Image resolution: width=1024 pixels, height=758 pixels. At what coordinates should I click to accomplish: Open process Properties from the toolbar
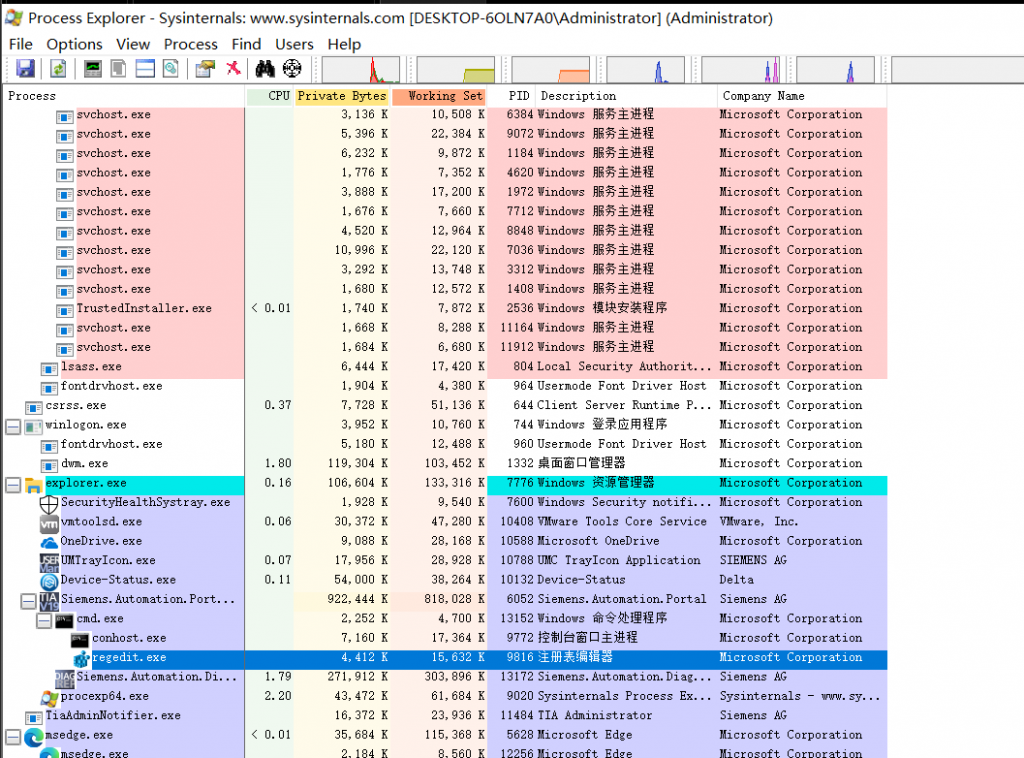205,68
